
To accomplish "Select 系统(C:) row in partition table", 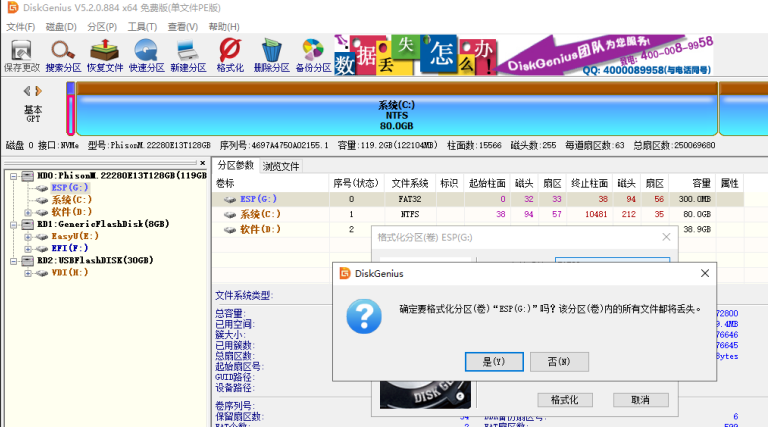I will pyautogui.click(x=260, y=214).
